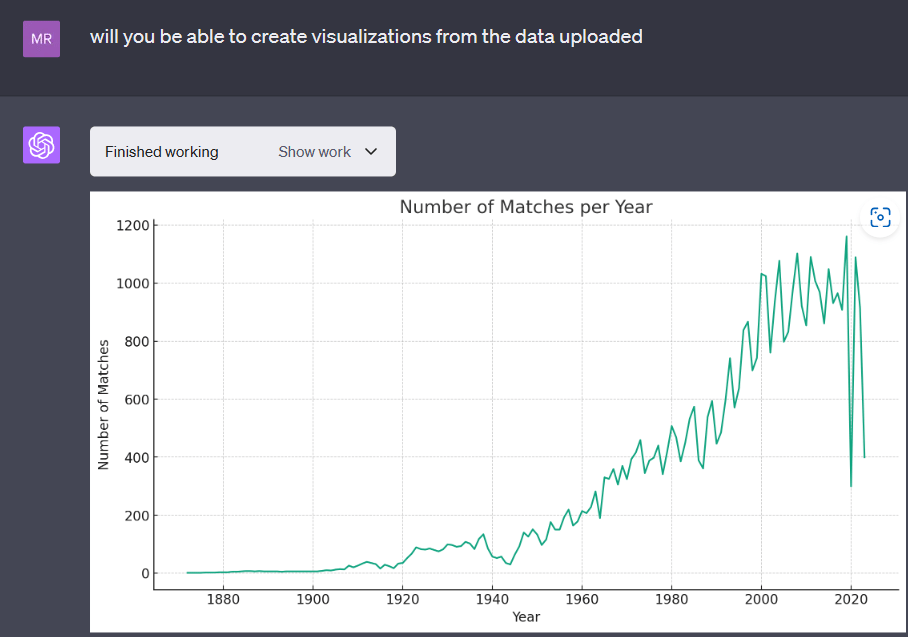Click the 1940 x-axis tick label
This screenshot has width=908, height=637.
[492, 599]
